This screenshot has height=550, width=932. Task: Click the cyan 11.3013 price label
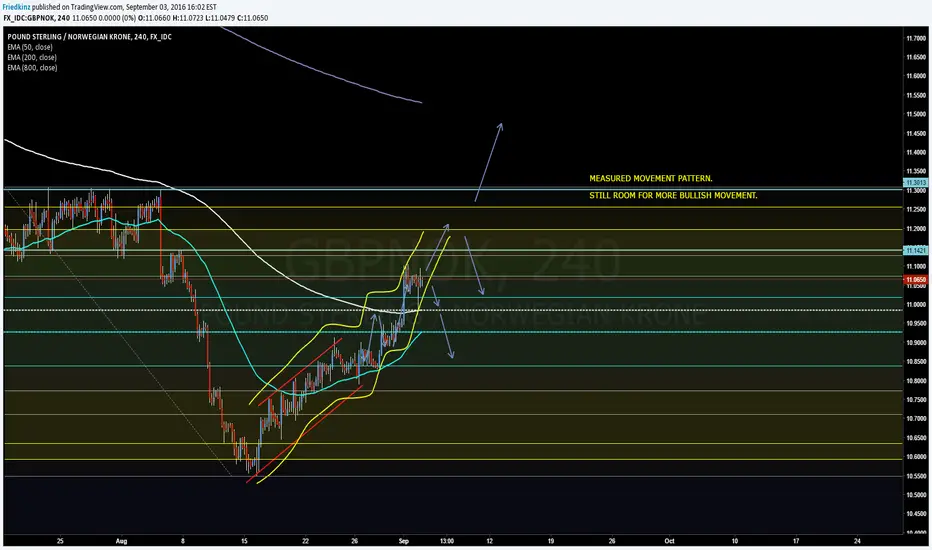click(915, 183)
